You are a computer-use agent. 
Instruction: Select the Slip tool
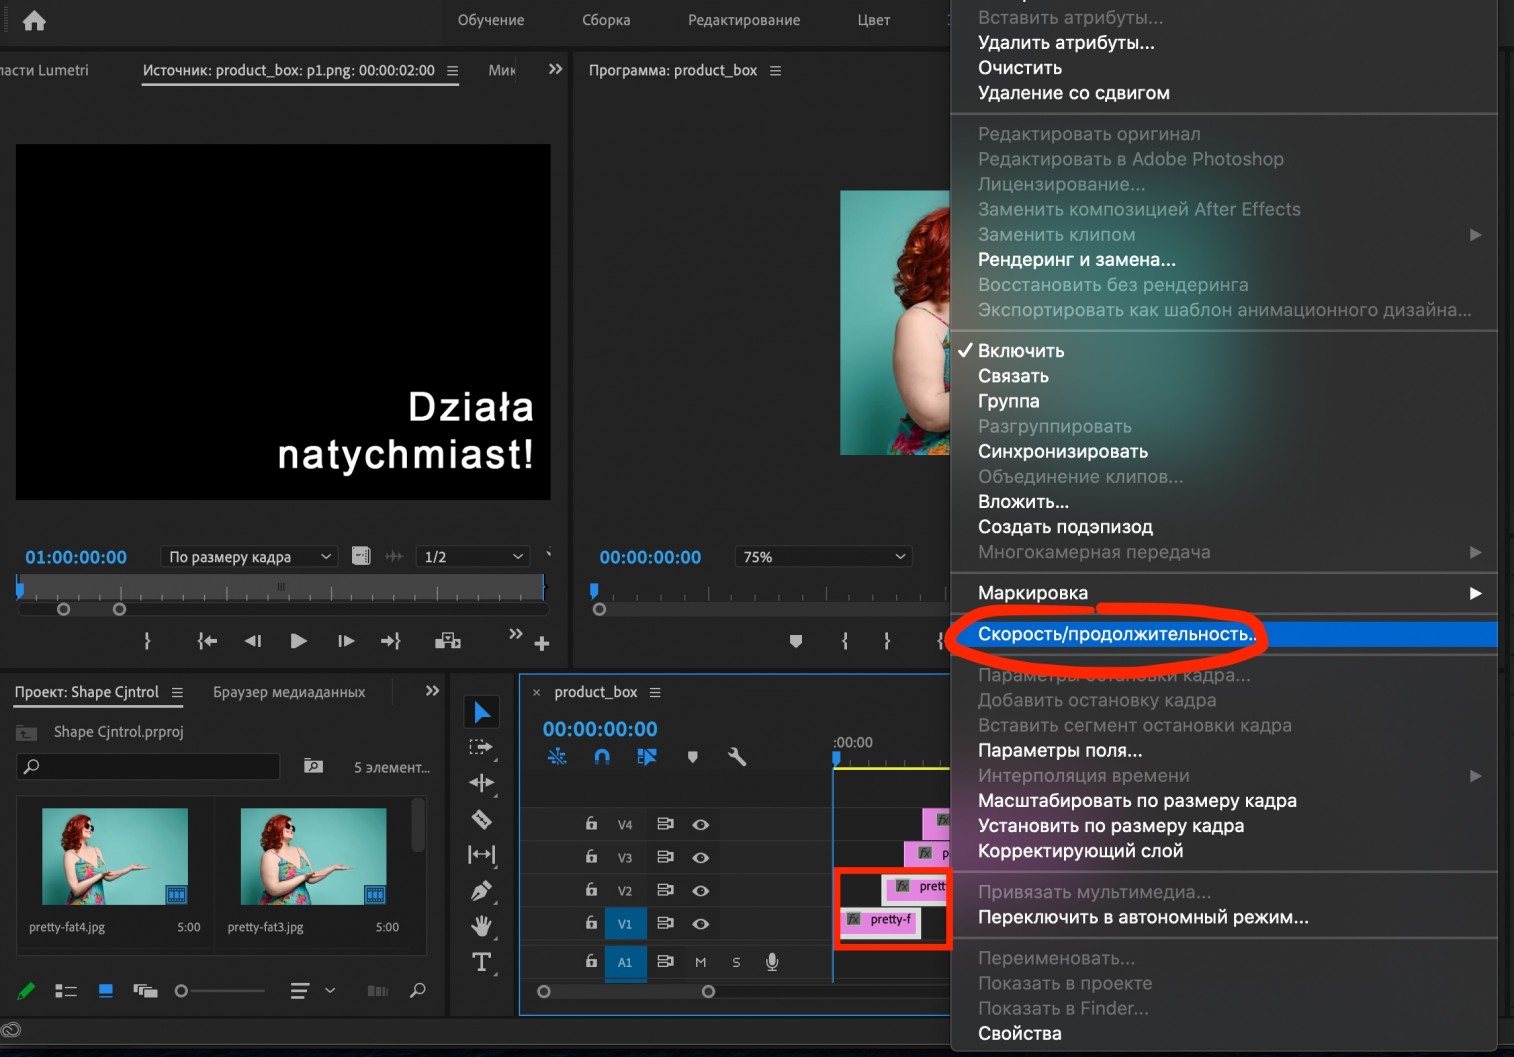pos(481,855)
